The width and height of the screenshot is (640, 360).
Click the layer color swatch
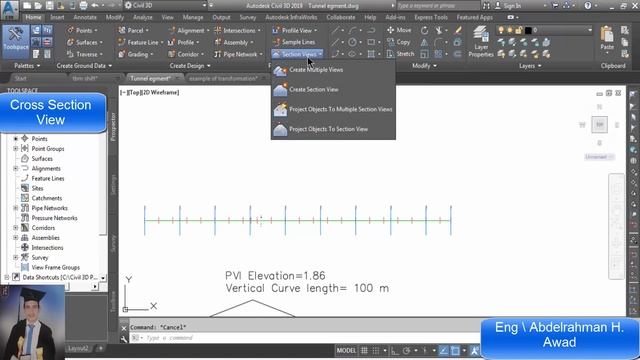coord(528,30)
